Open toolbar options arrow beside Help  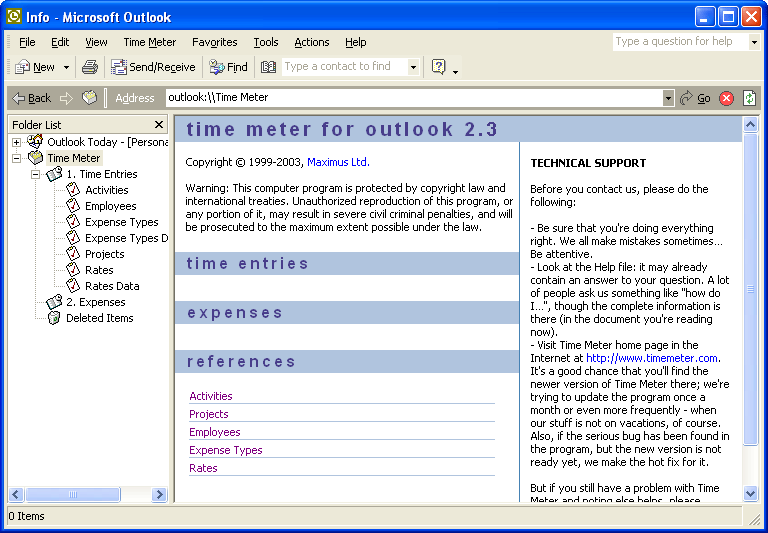(456, 72)
